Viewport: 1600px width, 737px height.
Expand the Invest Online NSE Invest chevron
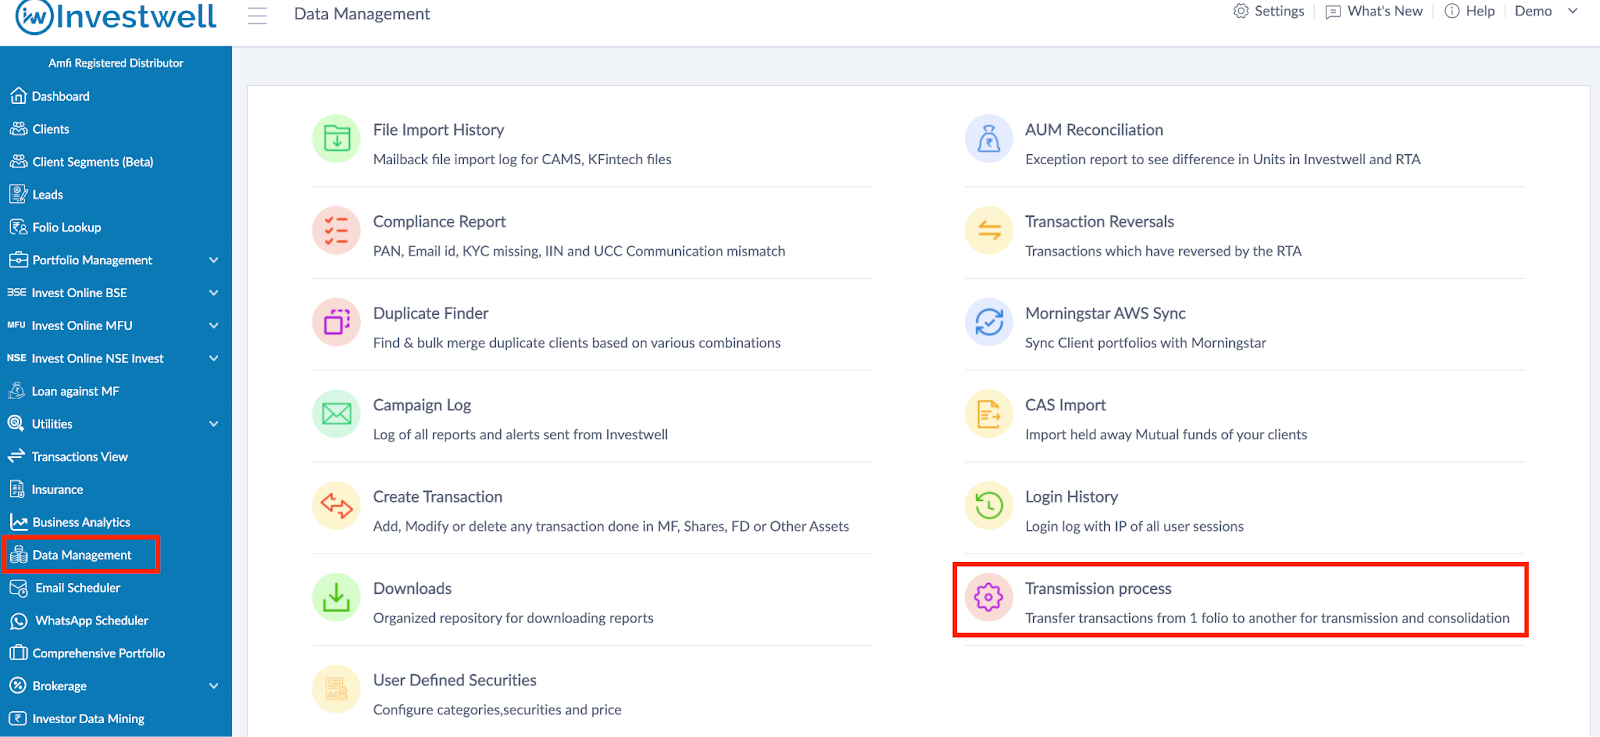tap(213, 358)
